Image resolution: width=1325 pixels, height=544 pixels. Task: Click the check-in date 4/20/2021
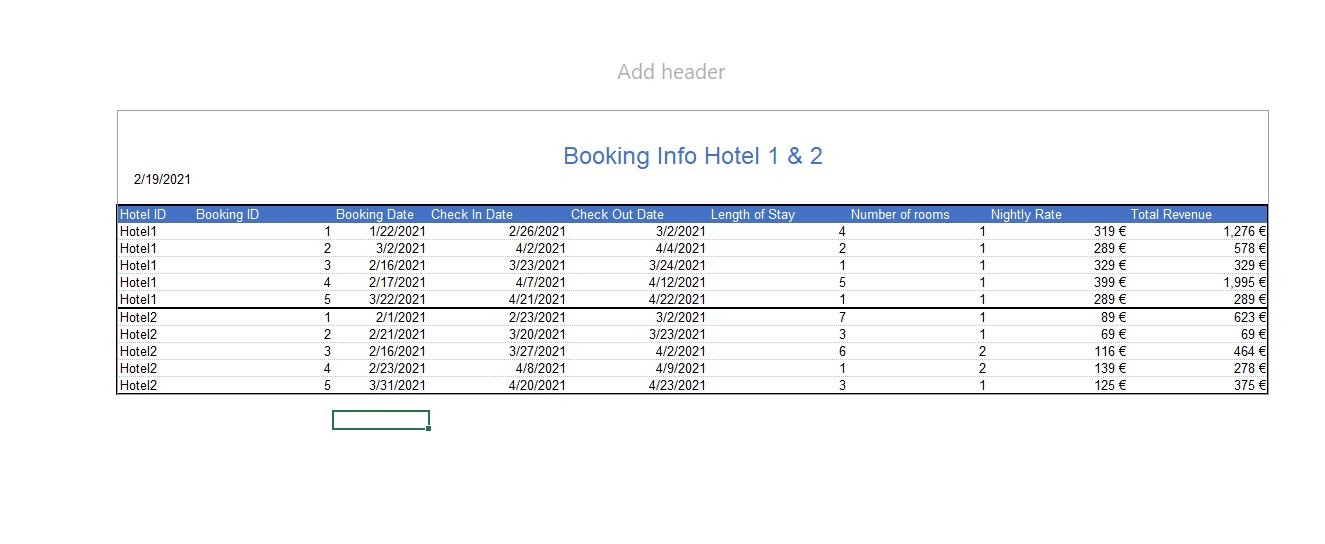point(537,385)
